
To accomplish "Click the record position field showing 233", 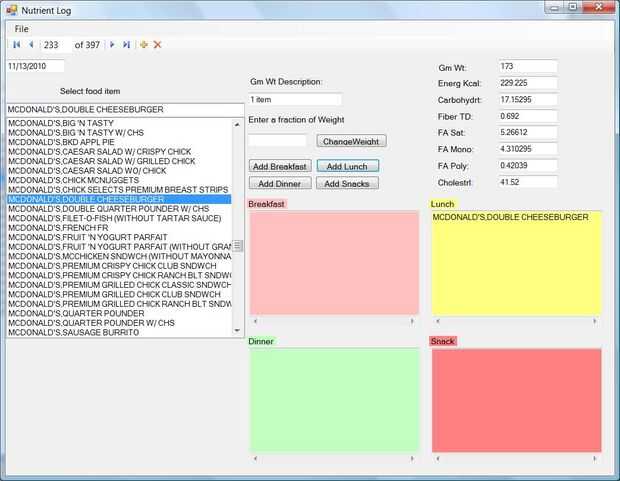I will coord(55,45).
